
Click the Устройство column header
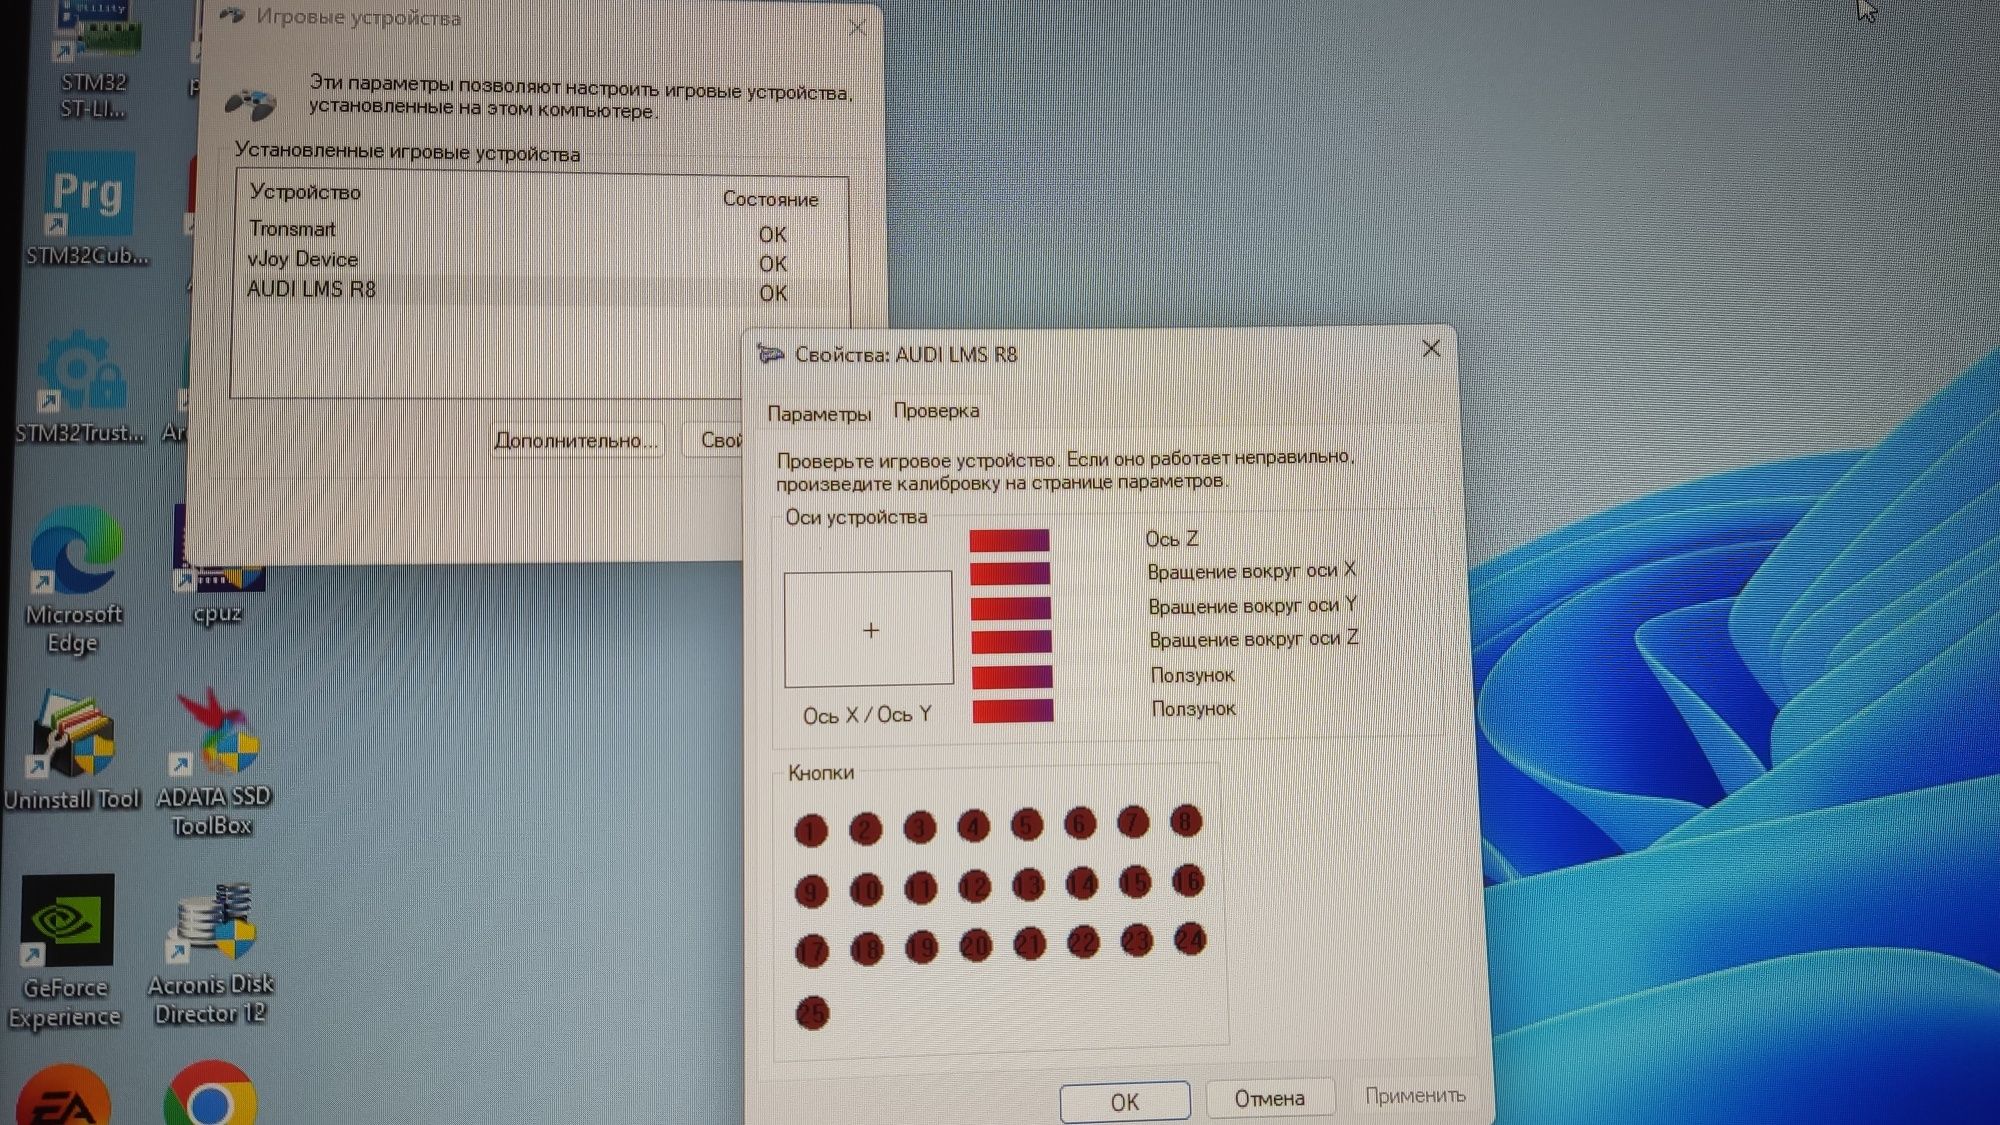pos(306,192)
